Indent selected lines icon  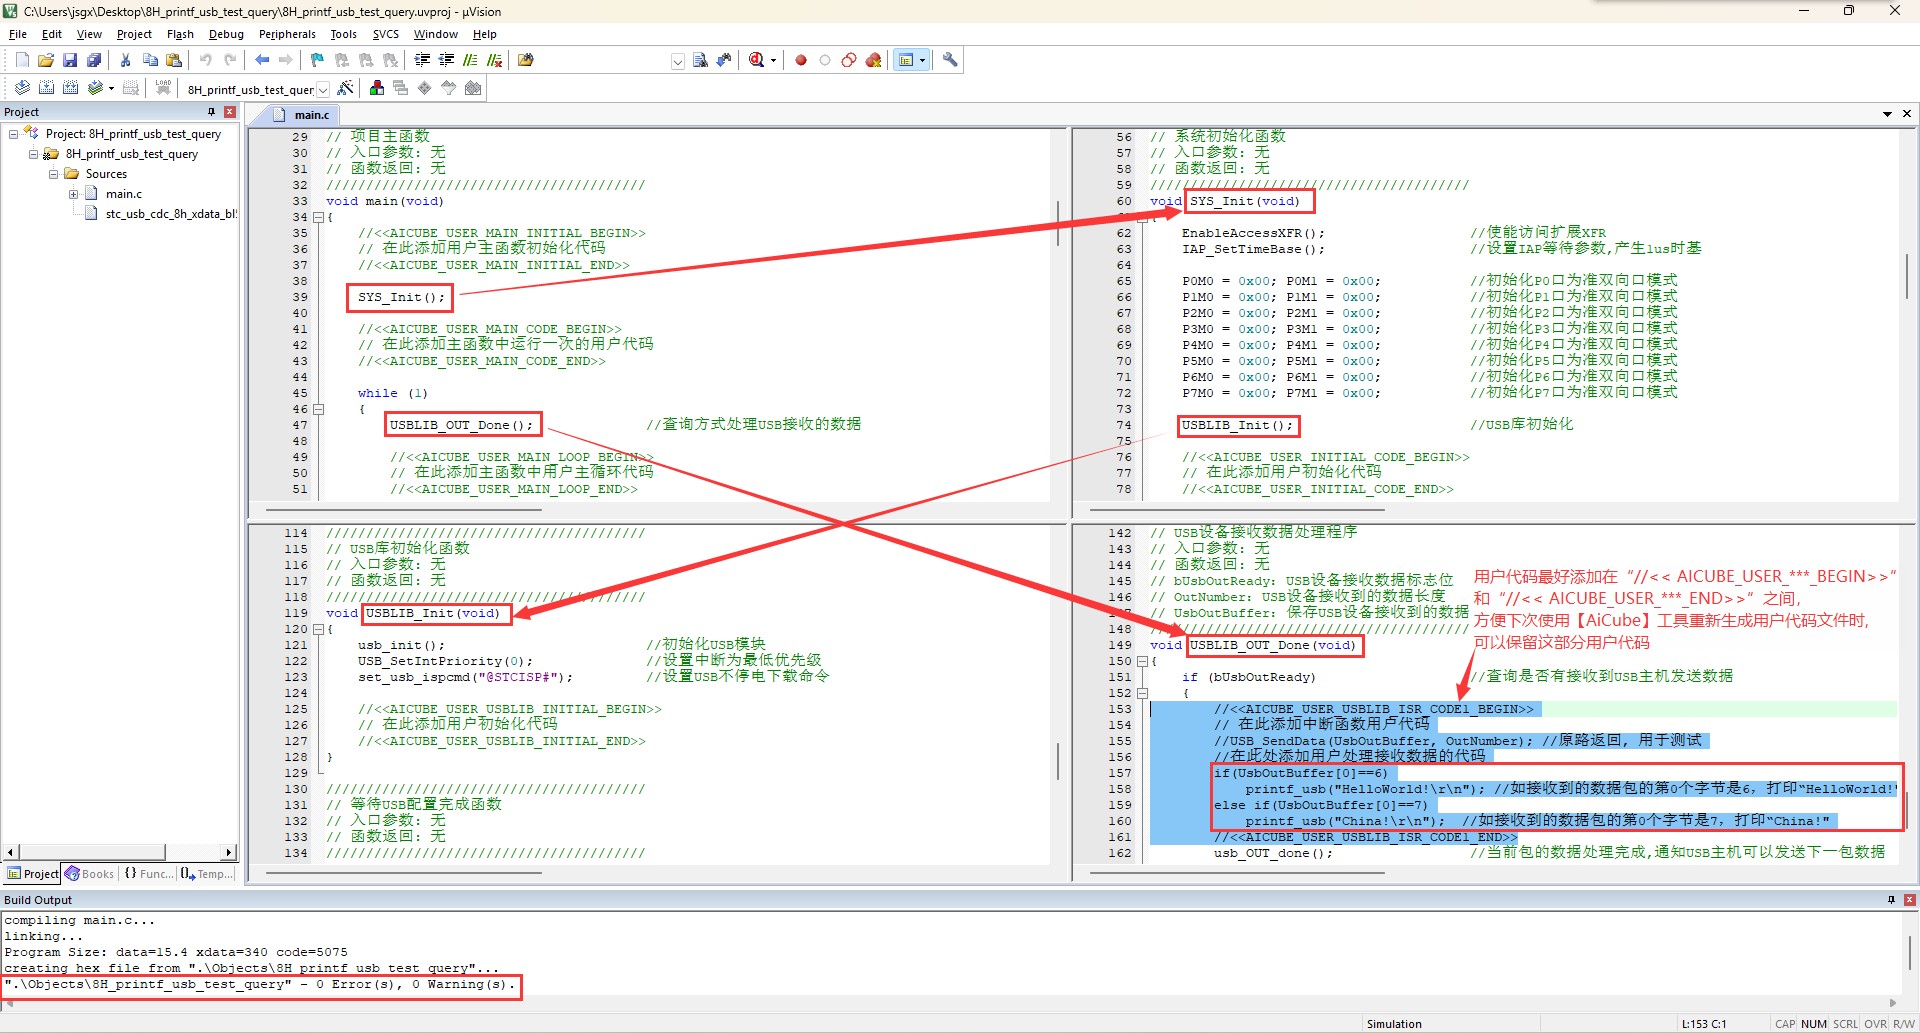422,60
